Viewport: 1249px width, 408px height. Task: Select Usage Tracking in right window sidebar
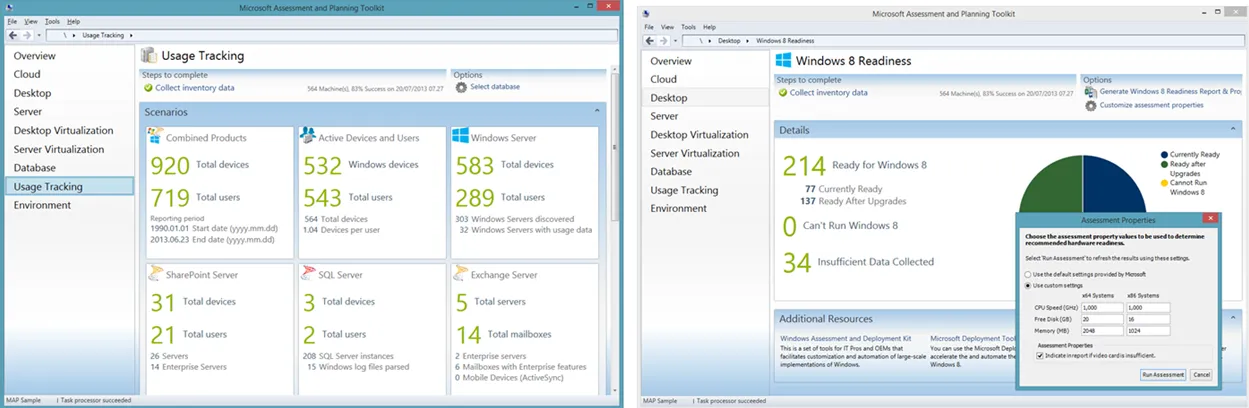pyautogui.click(x=684, y=190)
